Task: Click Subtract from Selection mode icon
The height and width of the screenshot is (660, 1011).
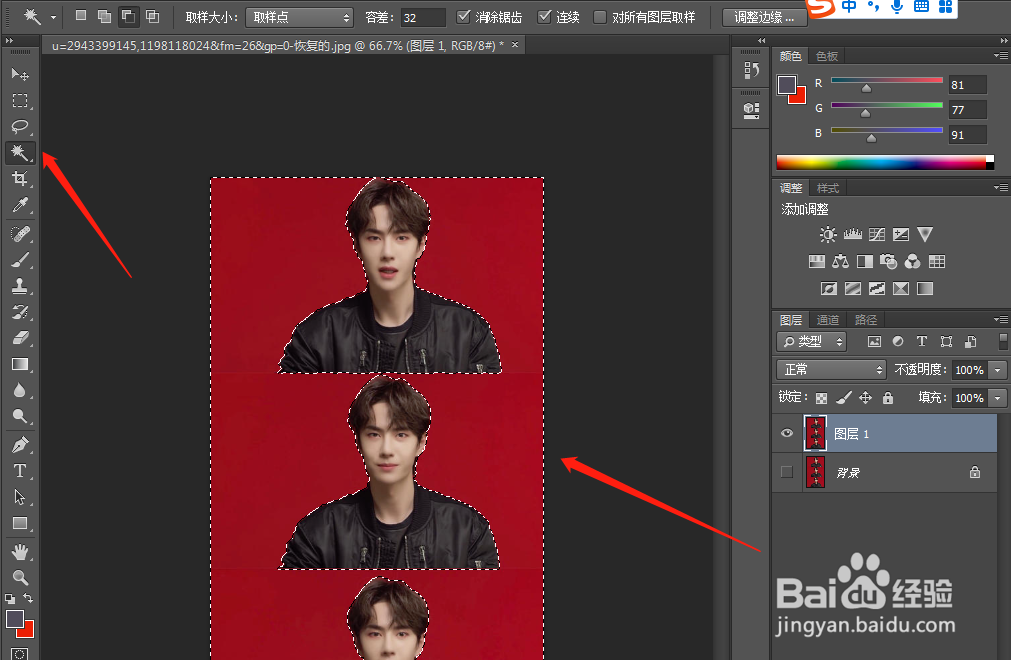Action: [128, 16]
